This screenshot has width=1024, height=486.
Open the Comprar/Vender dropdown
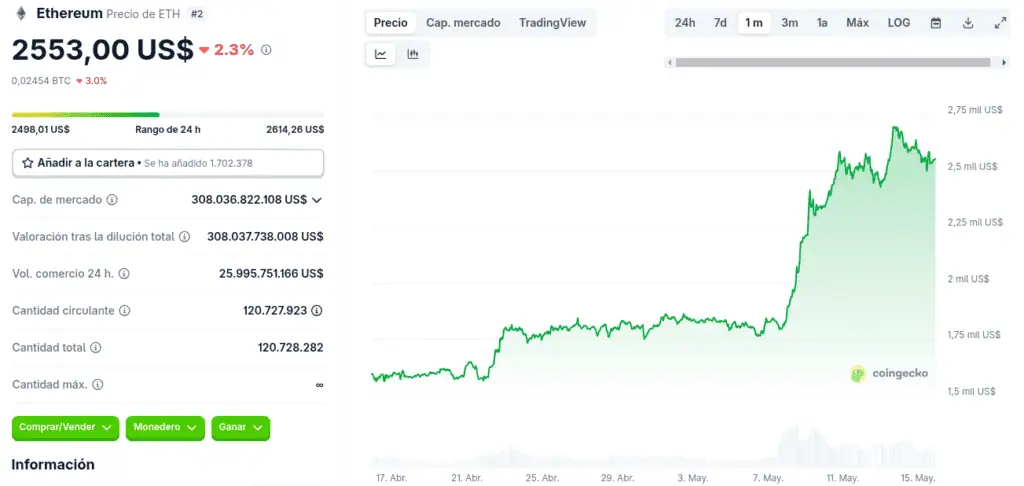pyautogui.click(x=65, y=428)
